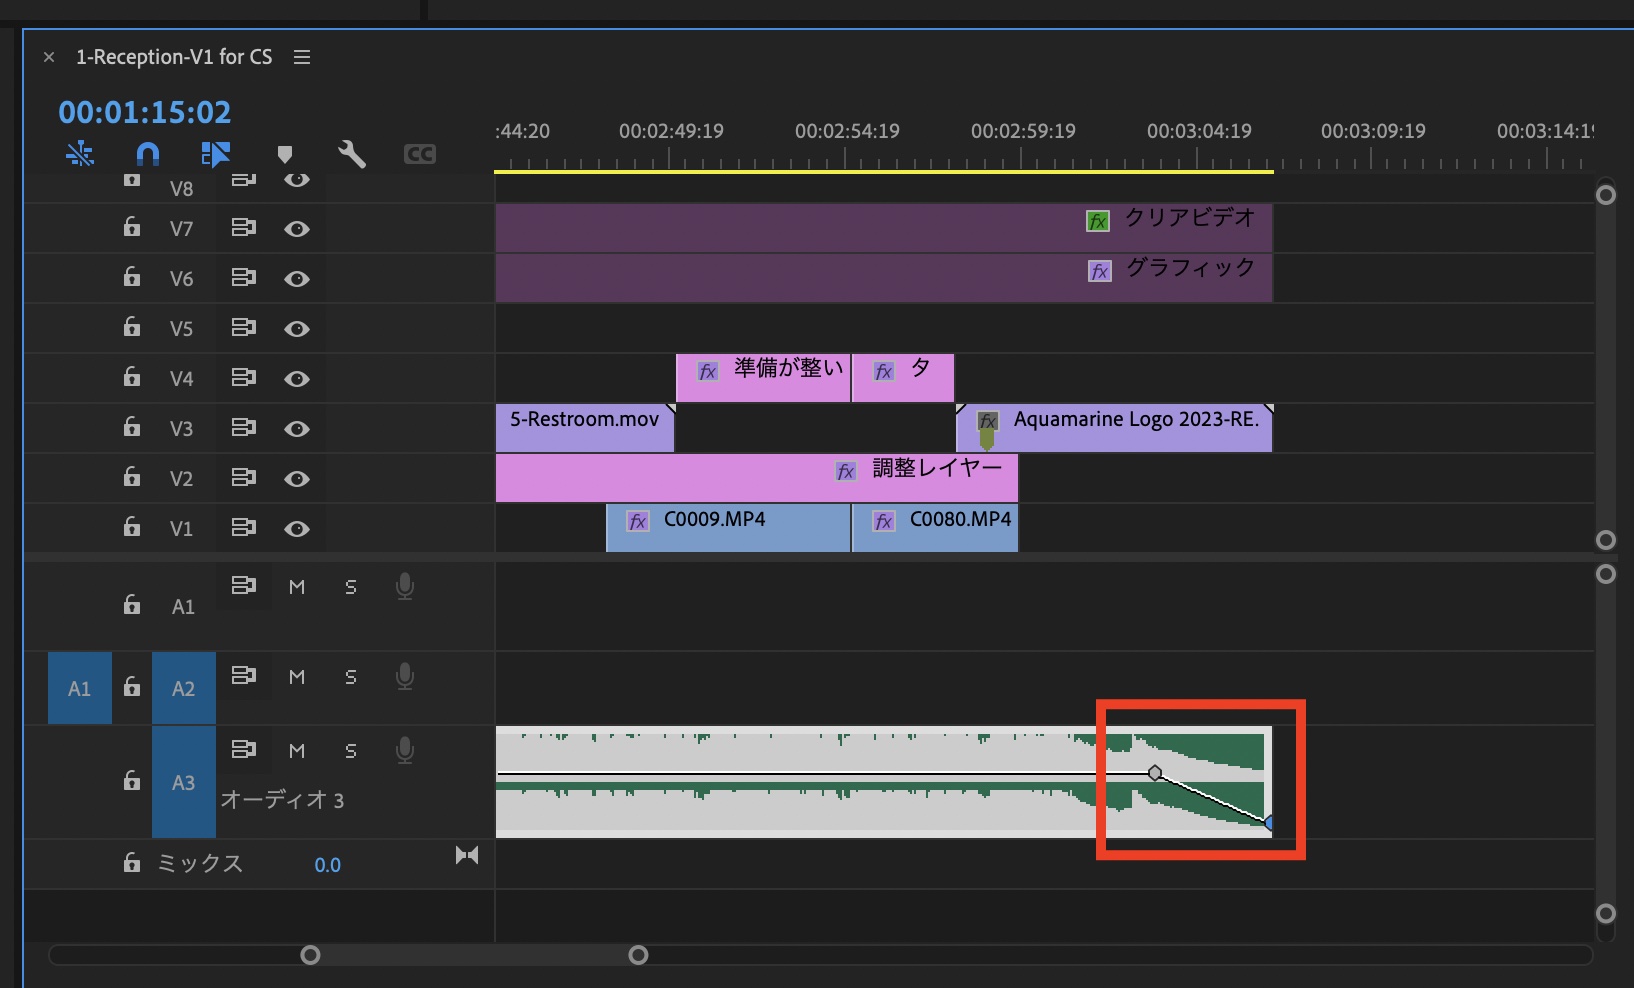Open the sequence panel hamburger menu

pyautogui.click(x=302, y=58)
